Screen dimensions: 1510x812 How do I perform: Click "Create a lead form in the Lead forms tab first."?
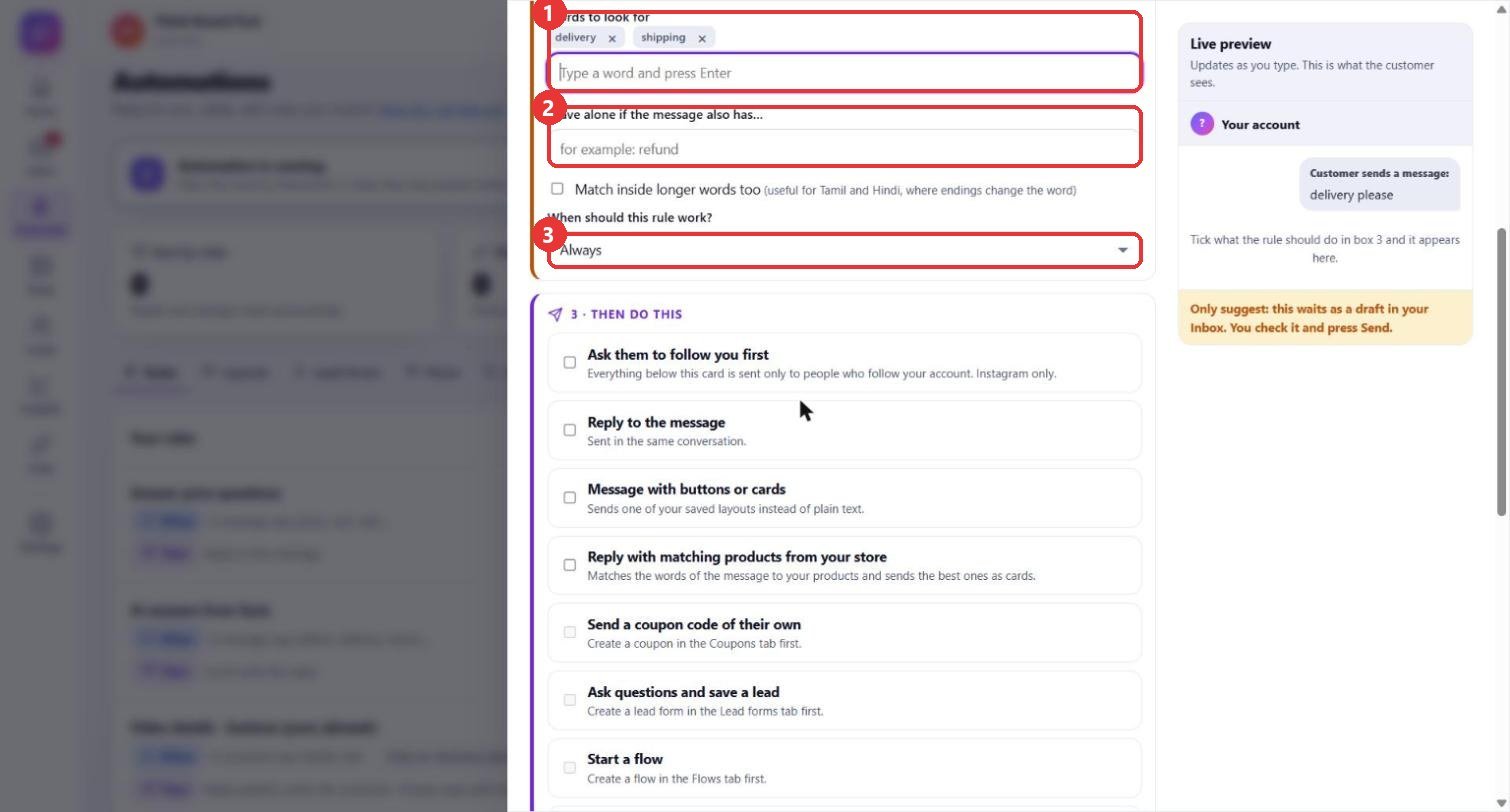705,711
